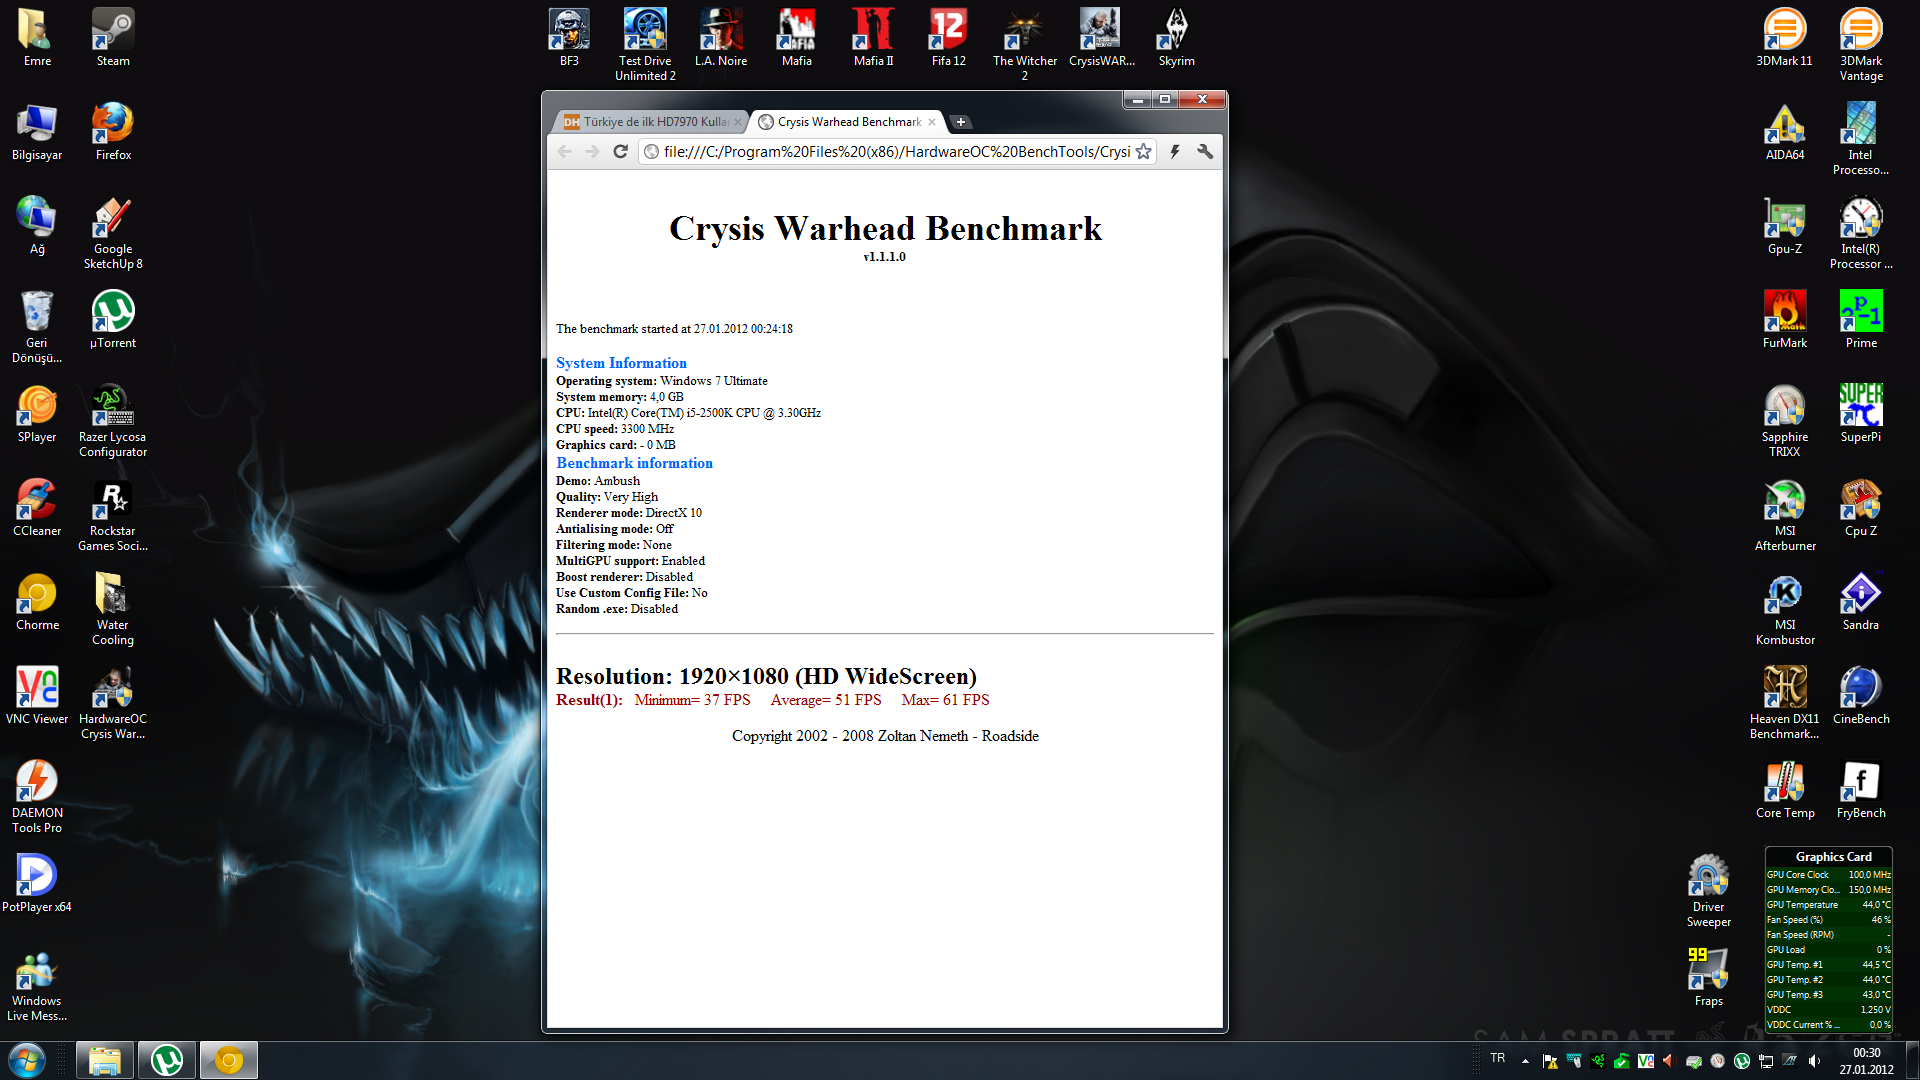1920x1080 pixels.
Task: Reload the page in the browser
Action: pyautogui.click(x=620, y=152)
